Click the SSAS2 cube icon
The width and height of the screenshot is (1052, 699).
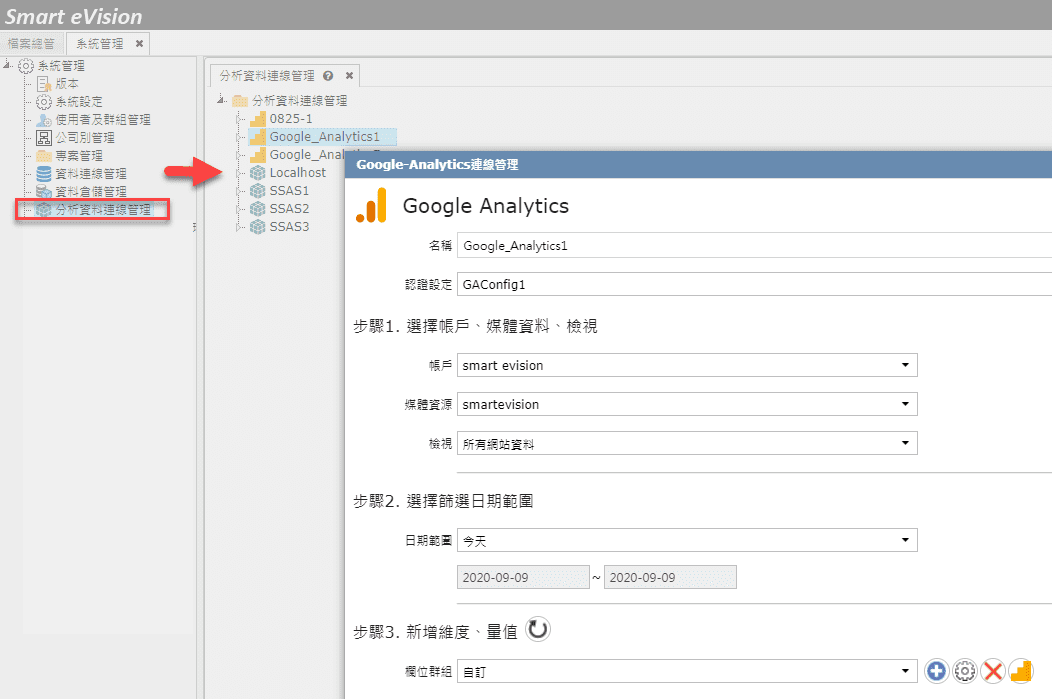click(x=258, y=209)
